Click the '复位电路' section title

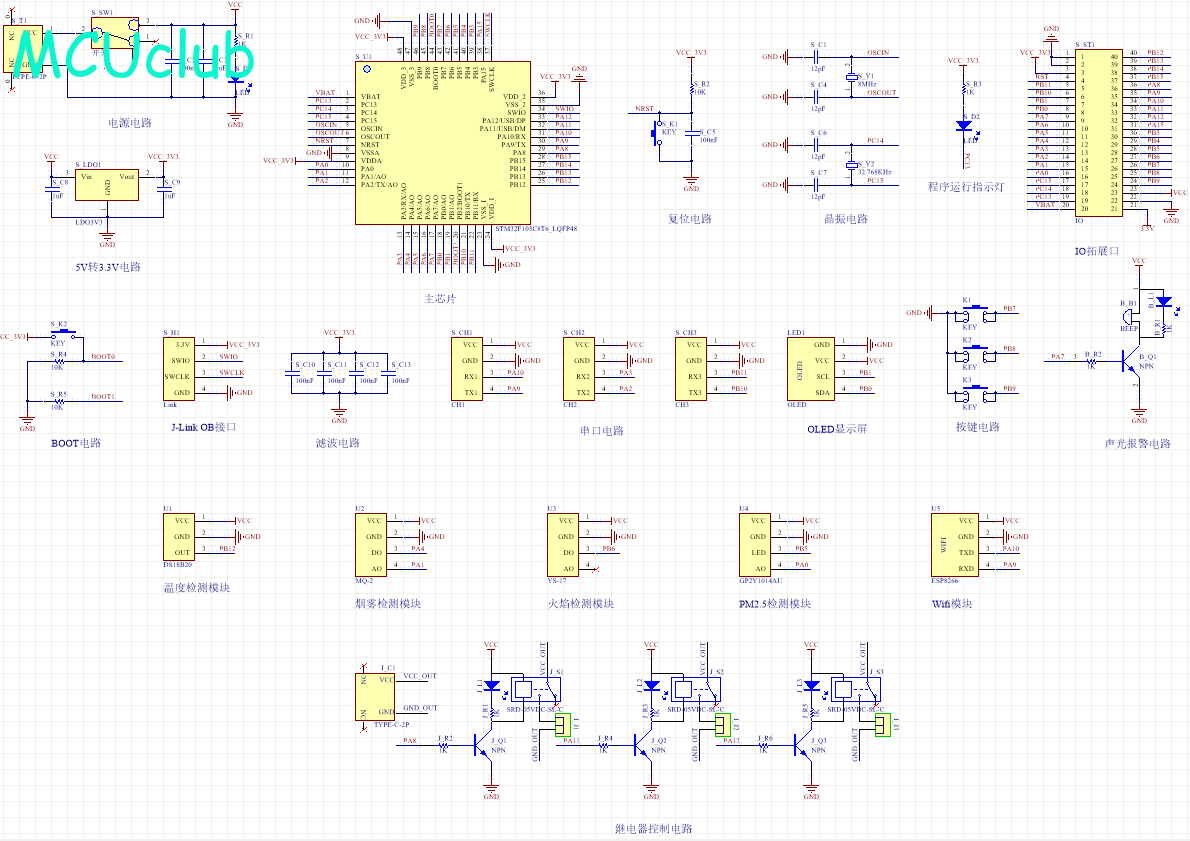[x=690, y=219]
